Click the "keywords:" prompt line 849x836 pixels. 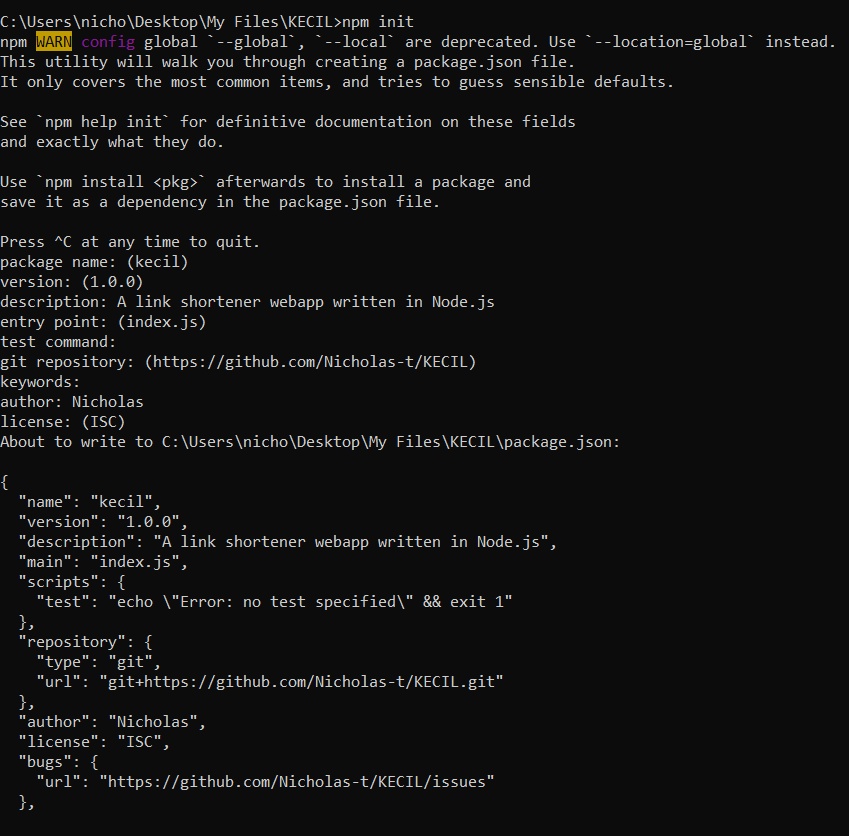(40, 382)
